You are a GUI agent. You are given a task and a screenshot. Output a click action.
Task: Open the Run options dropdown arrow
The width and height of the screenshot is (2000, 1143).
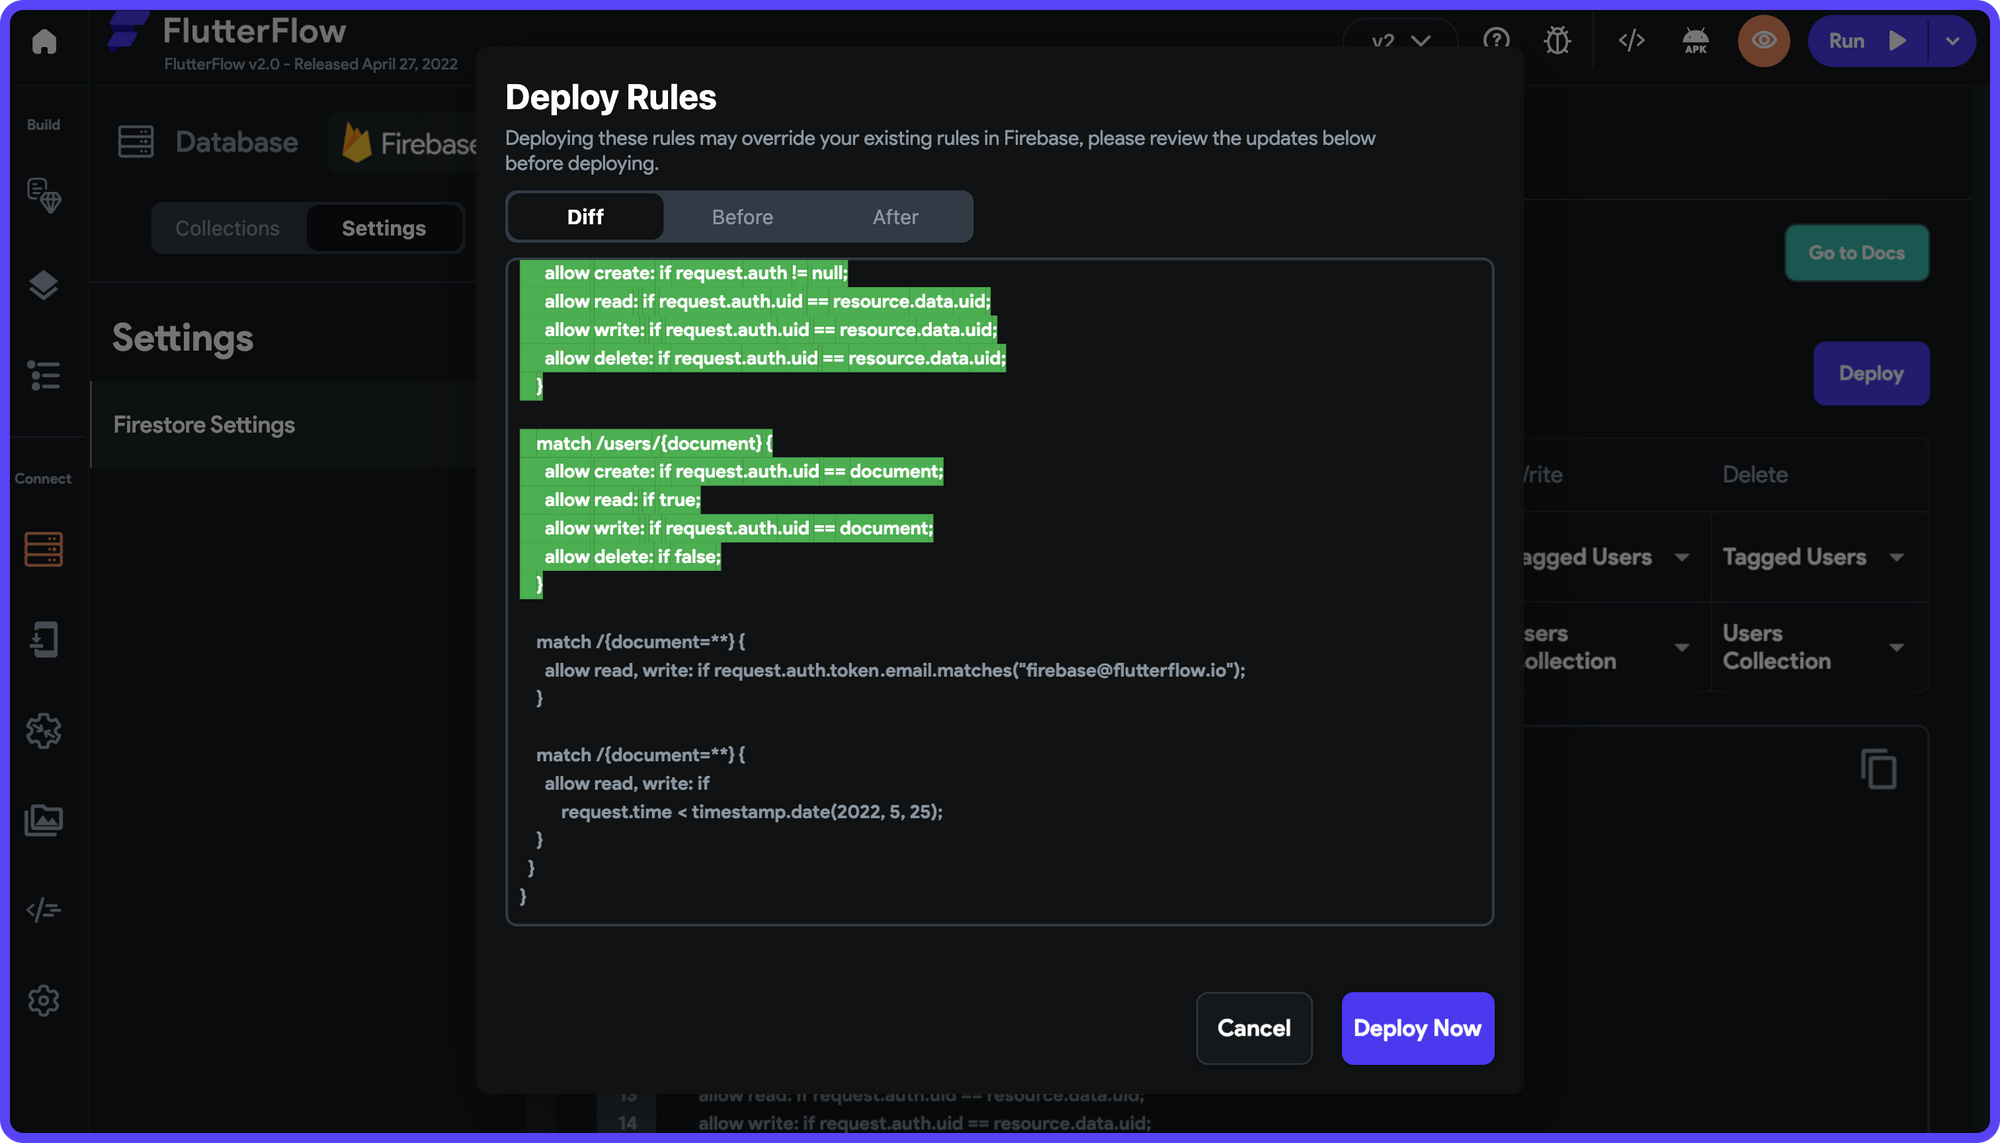1952,41
